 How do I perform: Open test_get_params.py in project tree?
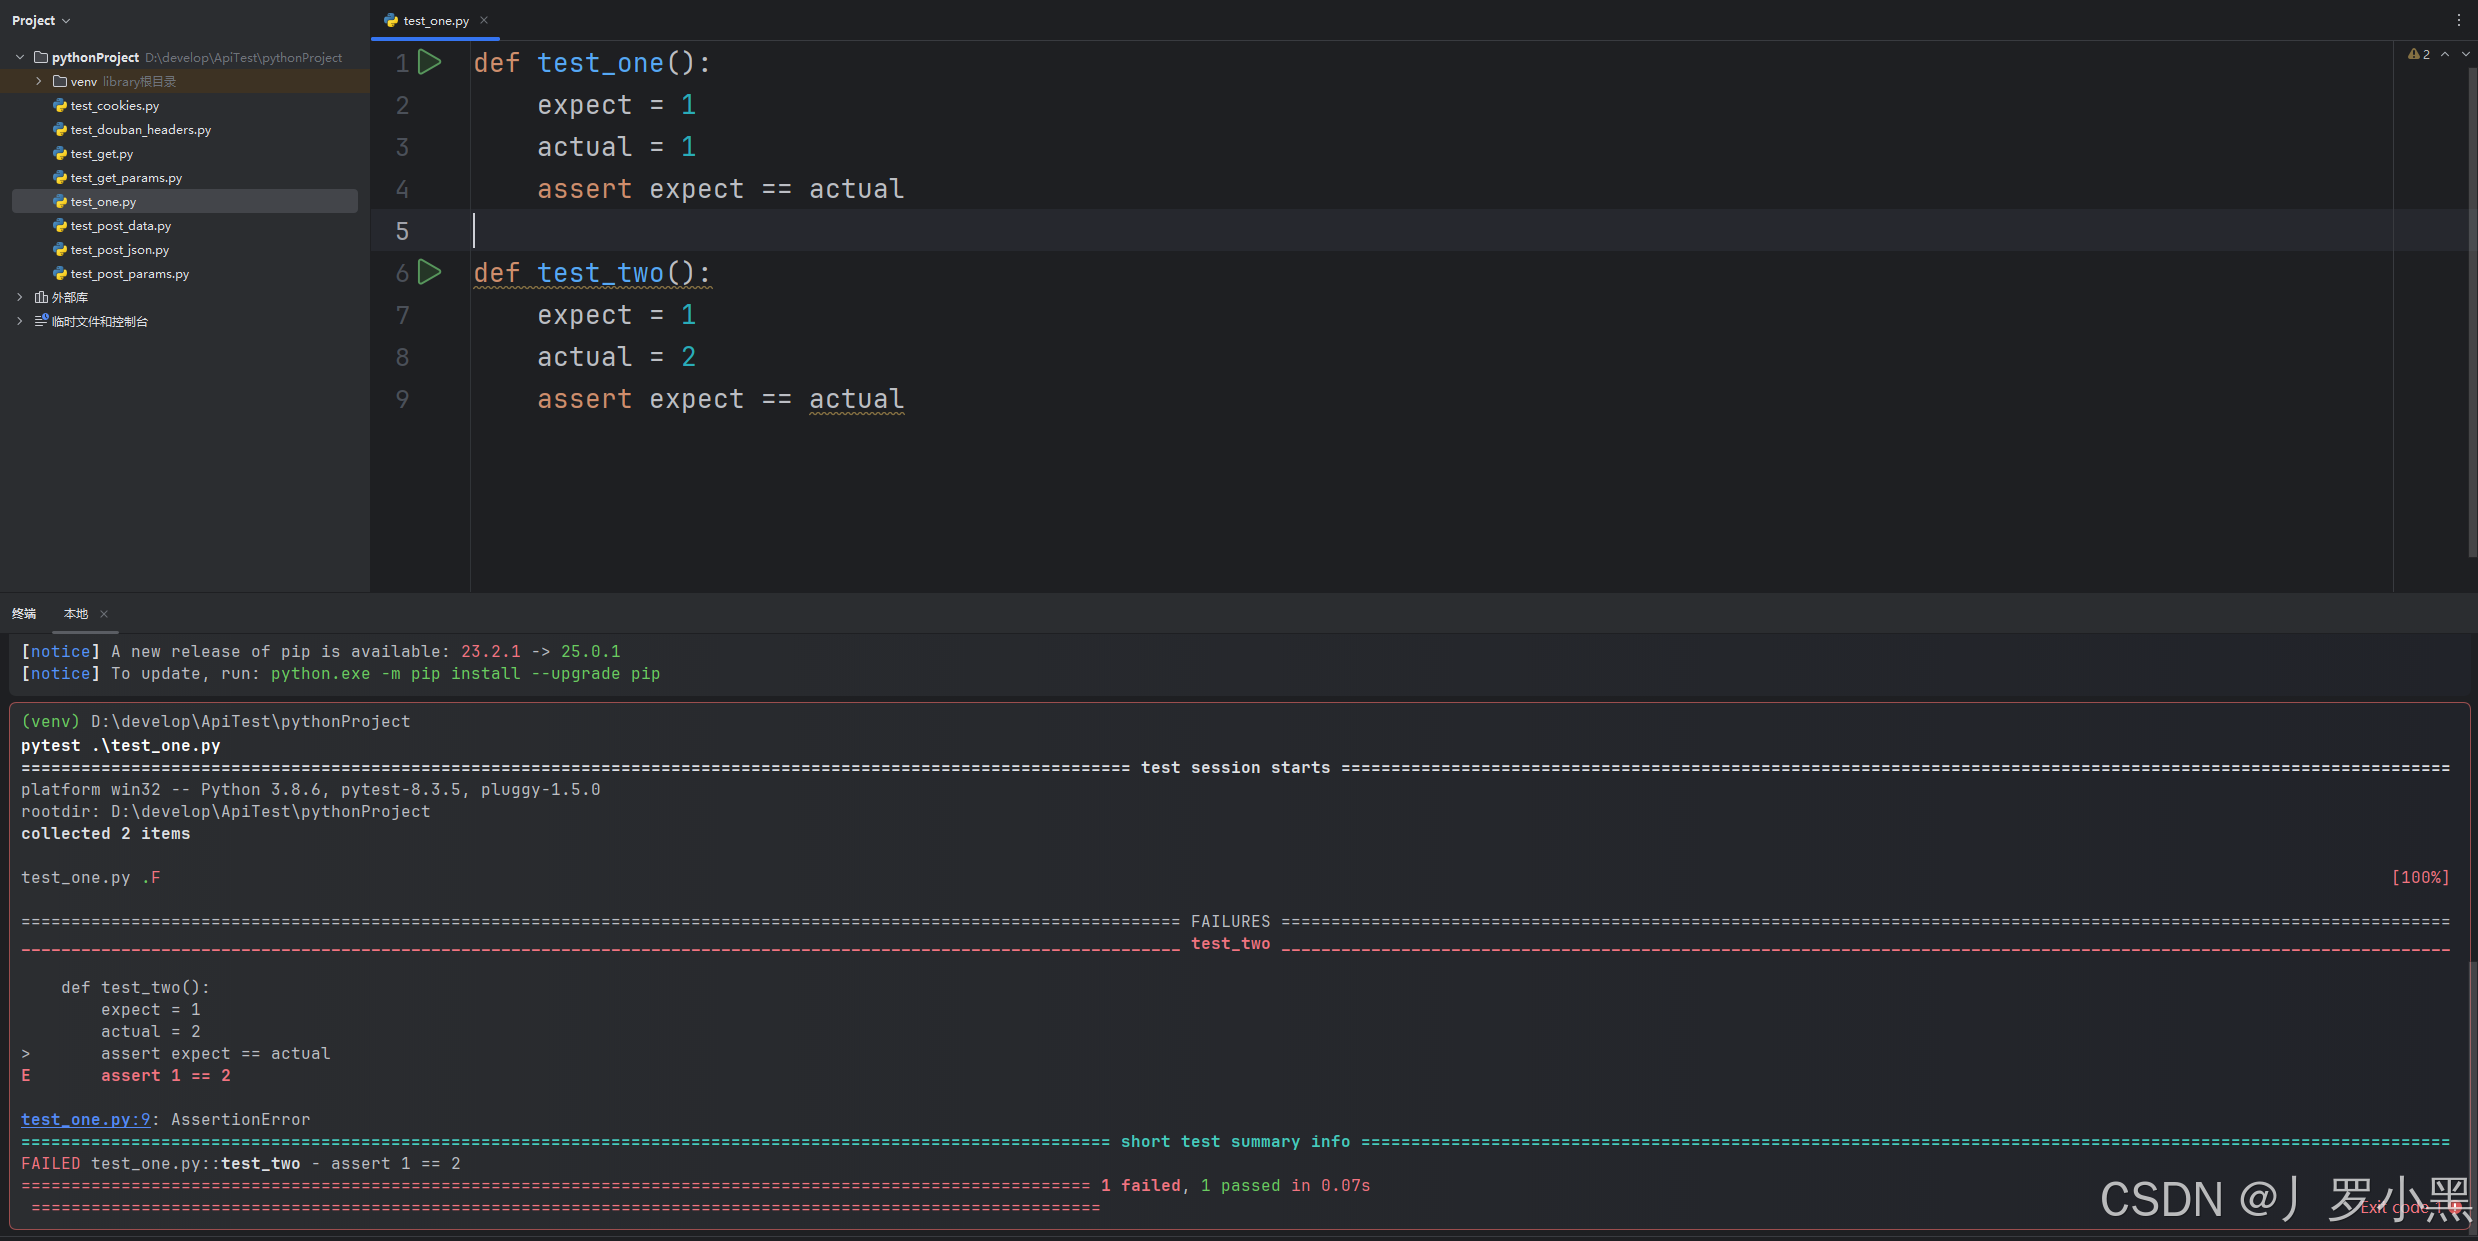(126, 177)
